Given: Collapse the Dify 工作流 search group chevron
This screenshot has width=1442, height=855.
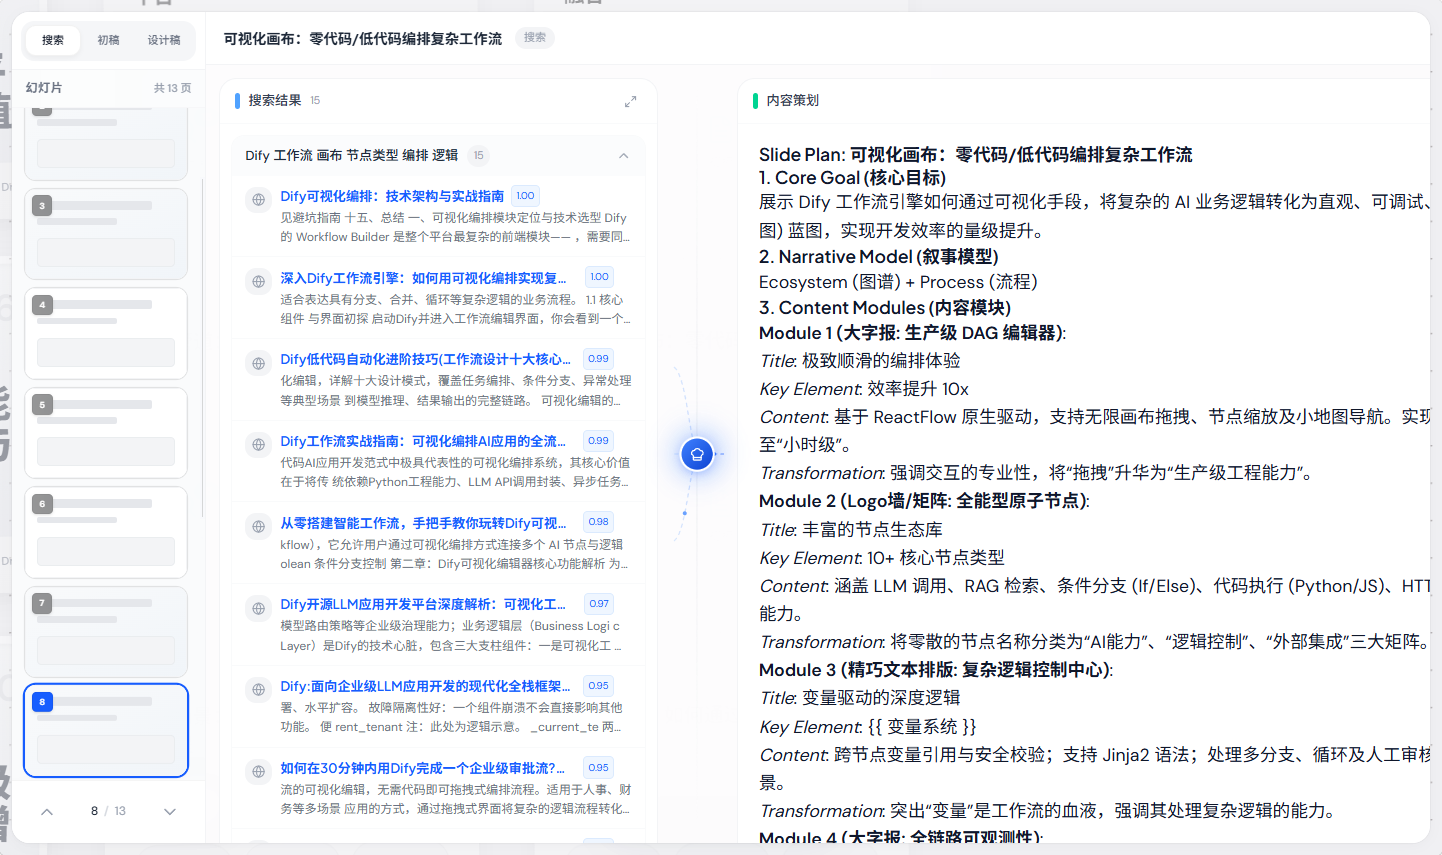Looking at the screenshot, I should point(624,155).
